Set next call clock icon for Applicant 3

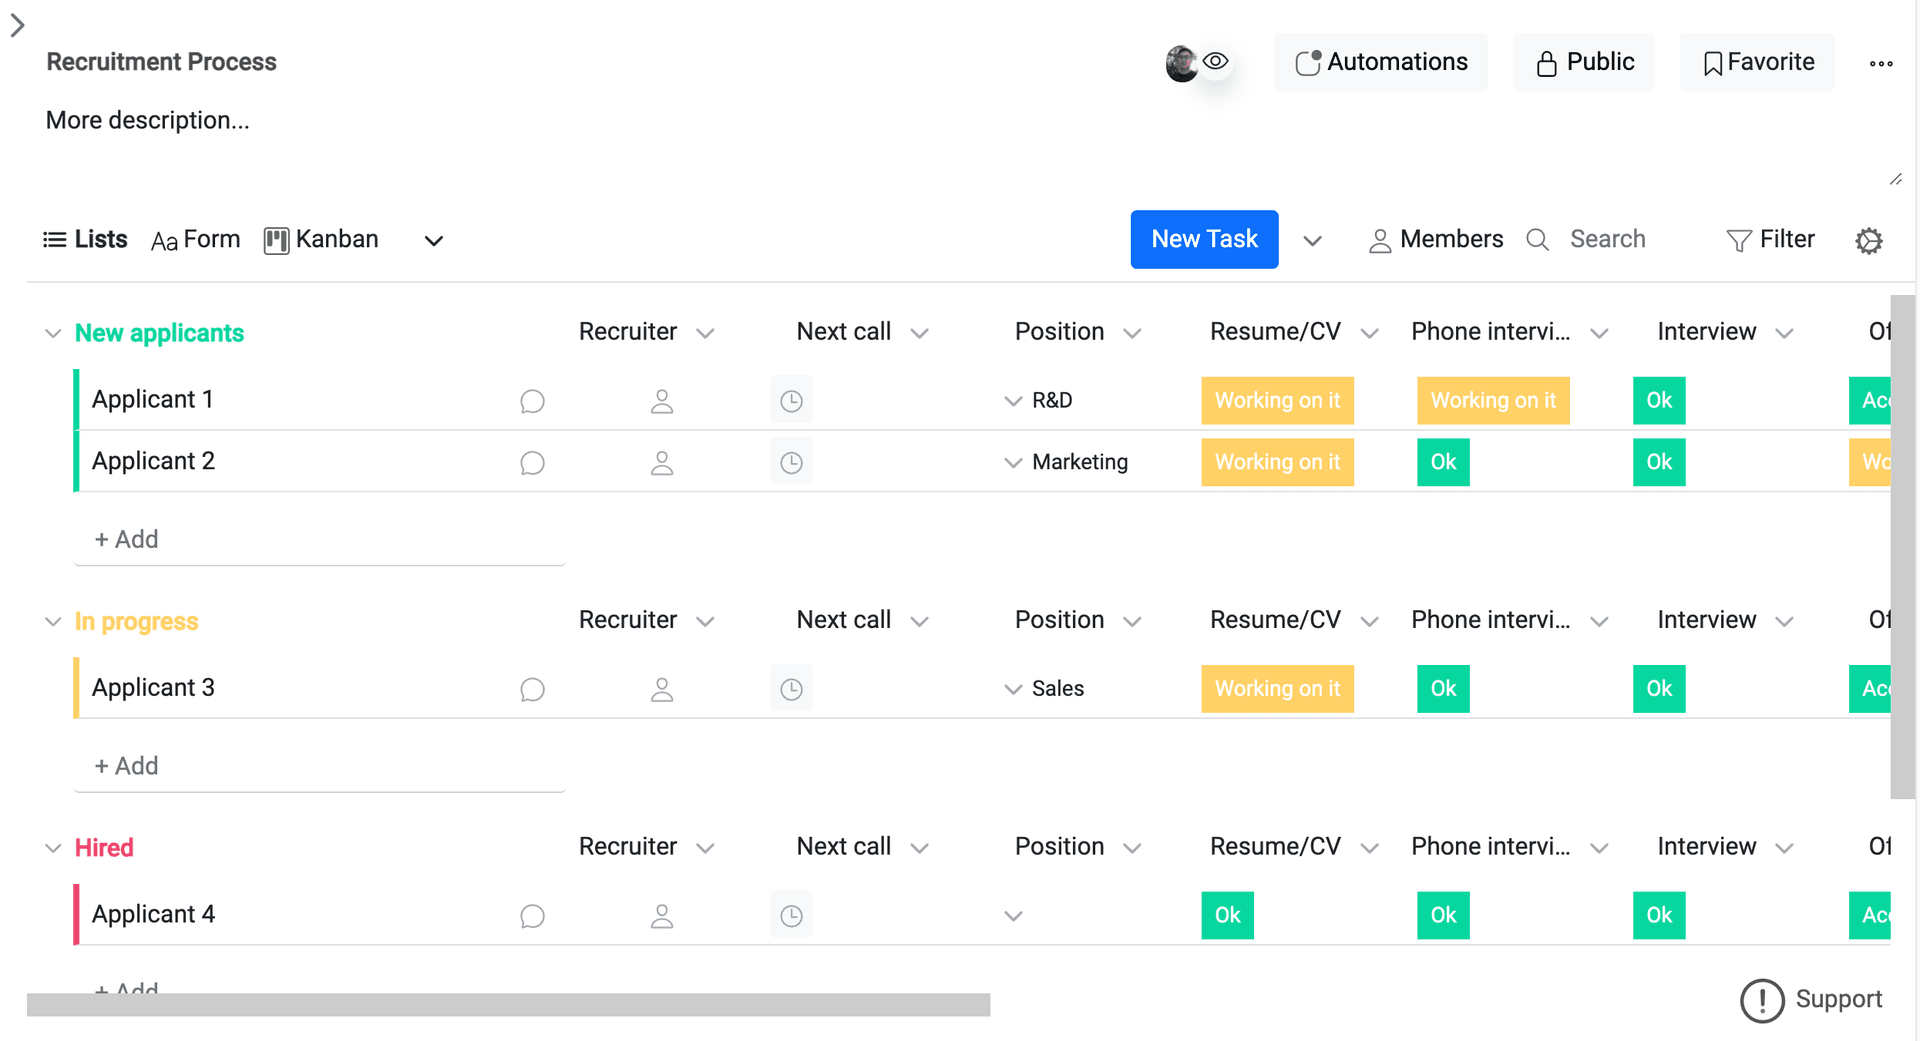pyautogui.click(x=791, y=689)
